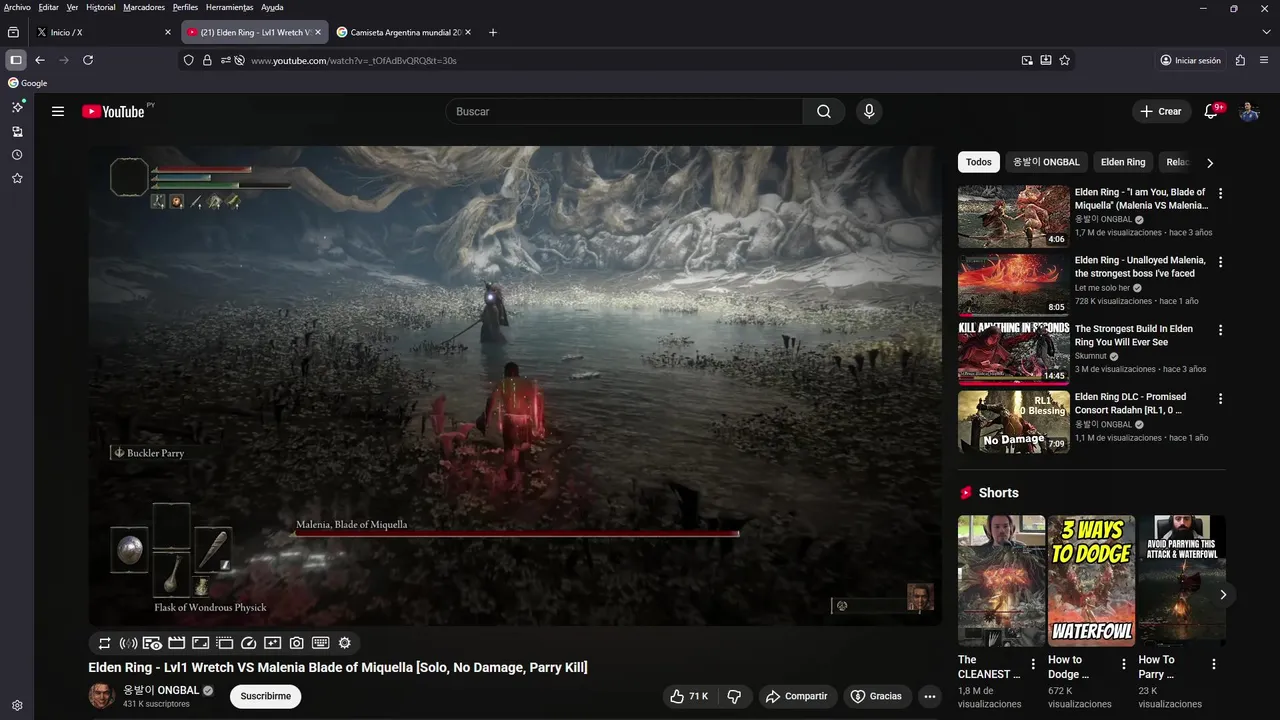Click the resize player icon with corner arrows
The width and height of the screenshot is (1280, 720).
click(200, 643)
